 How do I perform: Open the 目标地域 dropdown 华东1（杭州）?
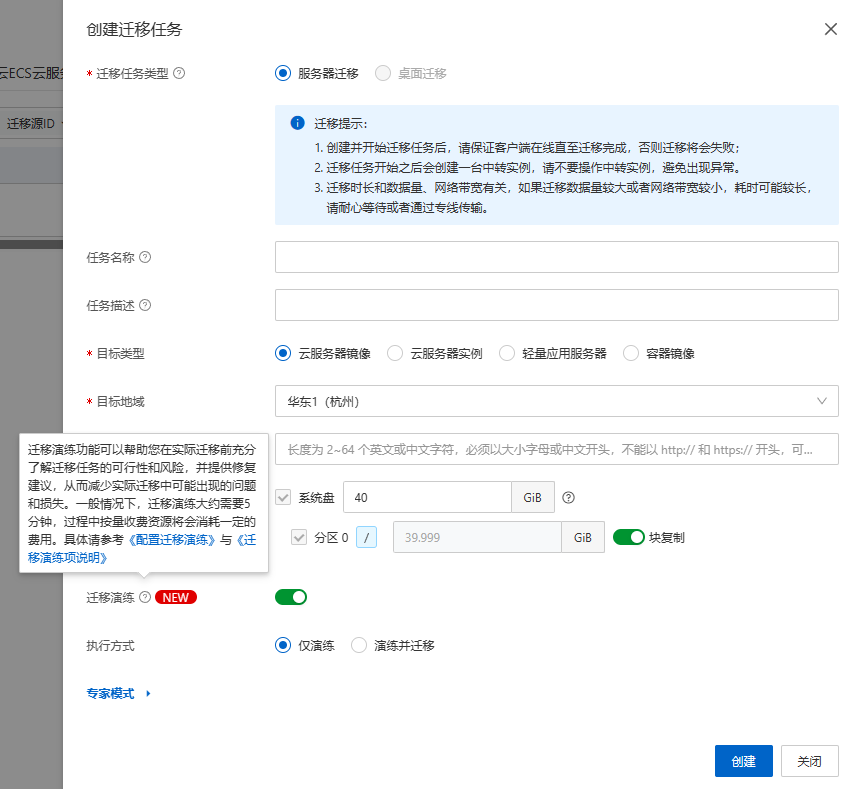(x=556, y=401)
